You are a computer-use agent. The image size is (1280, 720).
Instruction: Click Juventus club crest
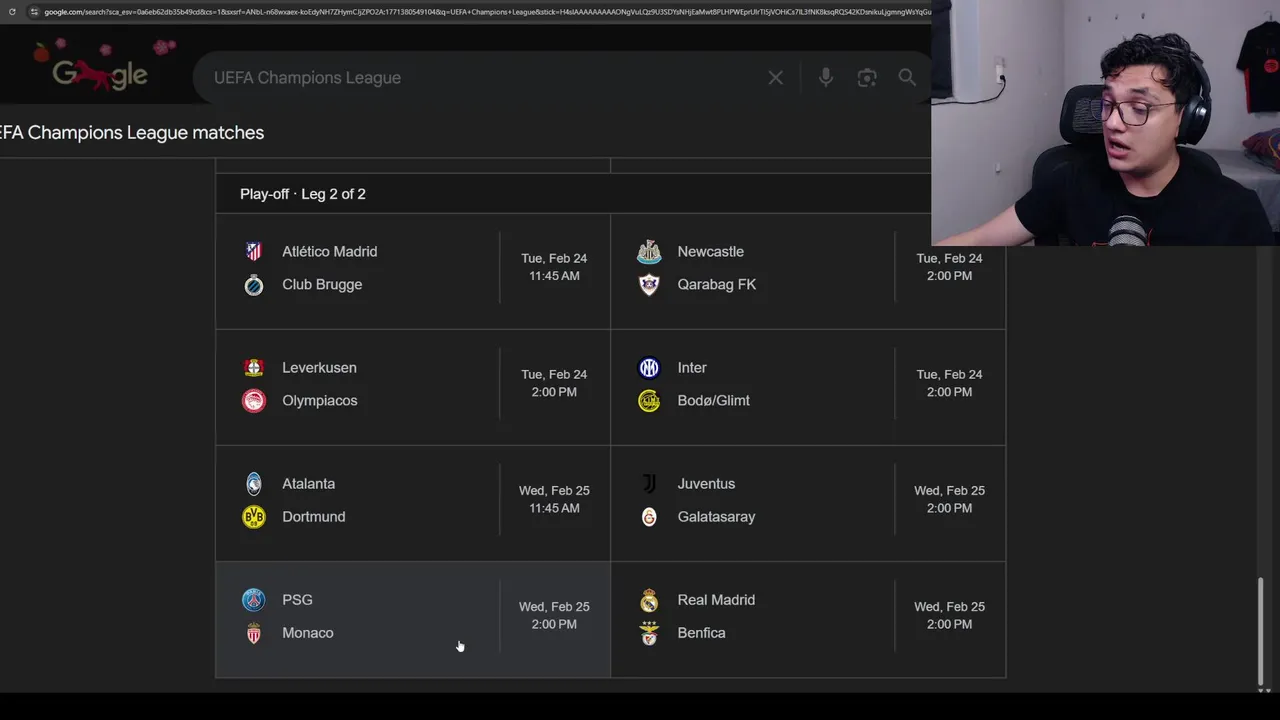tap(649, 484)
